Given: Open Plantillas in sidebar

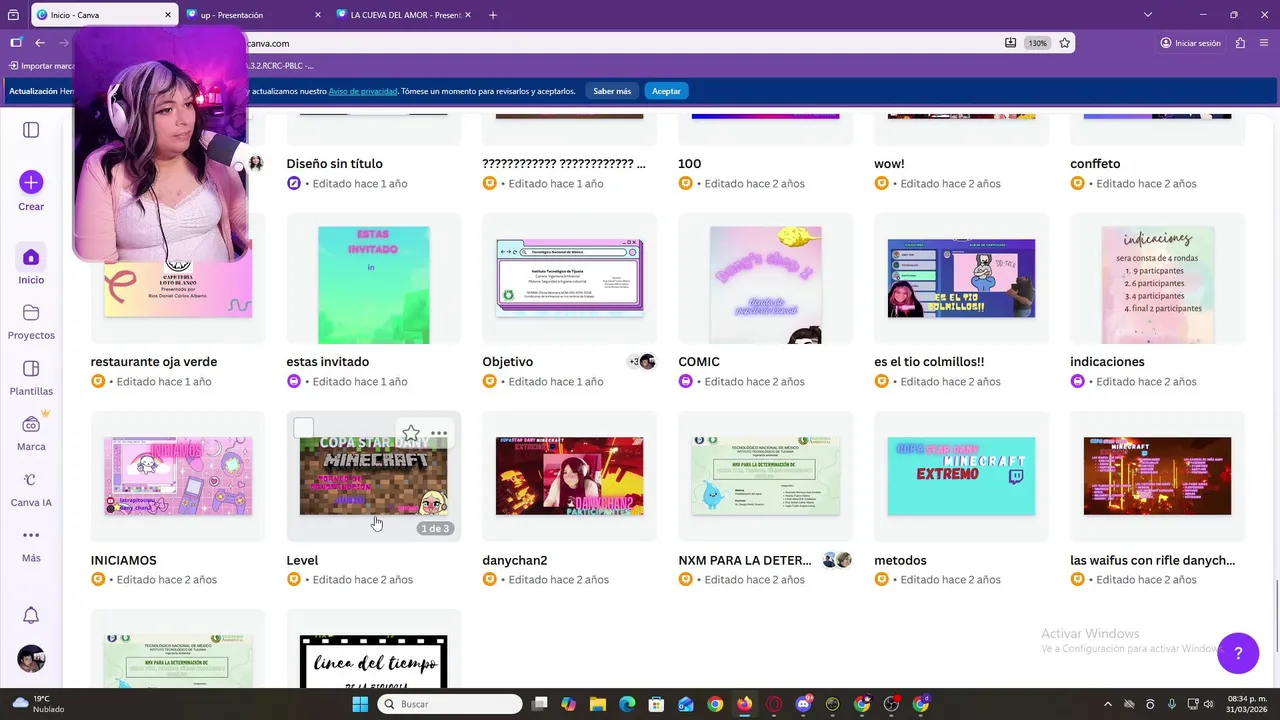Looking at the screenshot, I should point(31,377).
